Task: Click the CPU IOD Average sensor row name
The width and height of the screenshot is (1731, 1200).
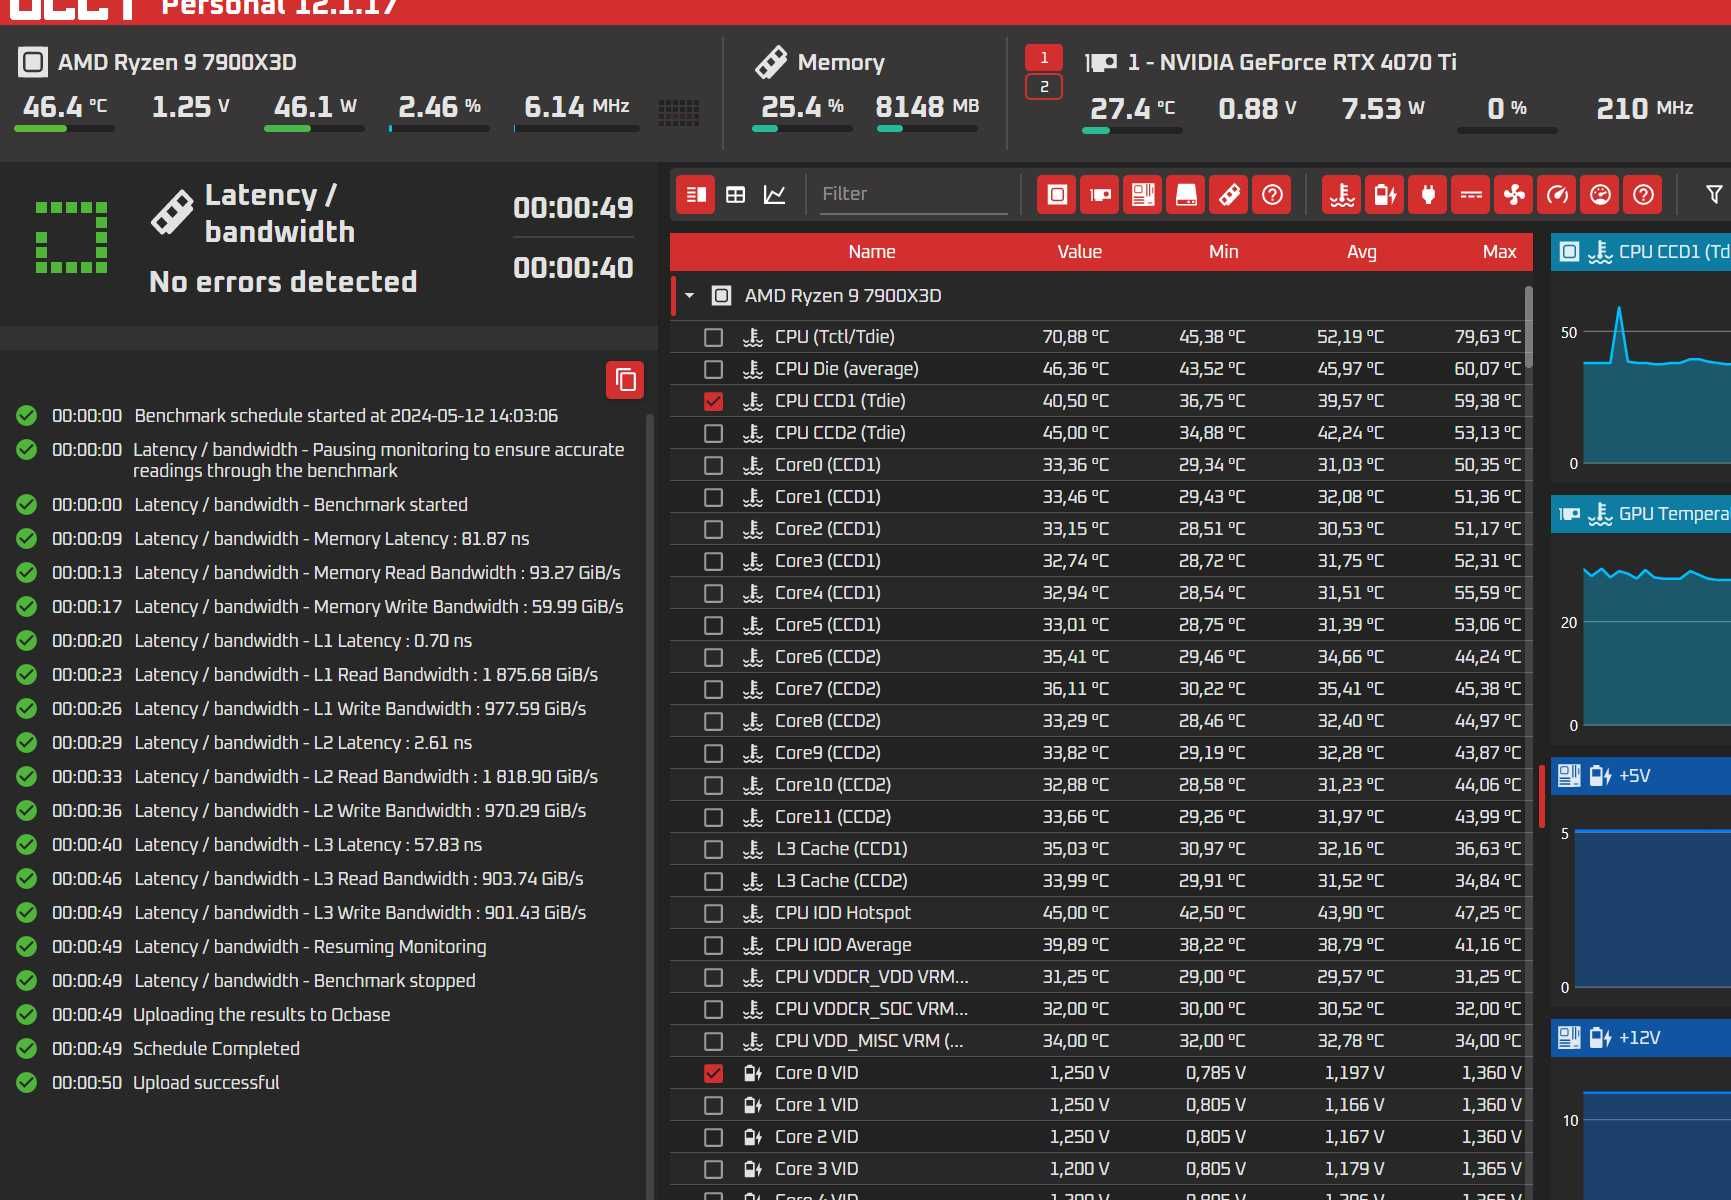Action: pyautogui.click(x=843, y=945)
